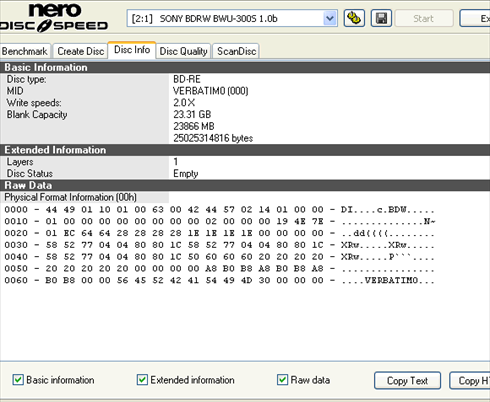Click the Empty disc status value
This screenshot has height=402, width=490.
[x=186, y=174]
